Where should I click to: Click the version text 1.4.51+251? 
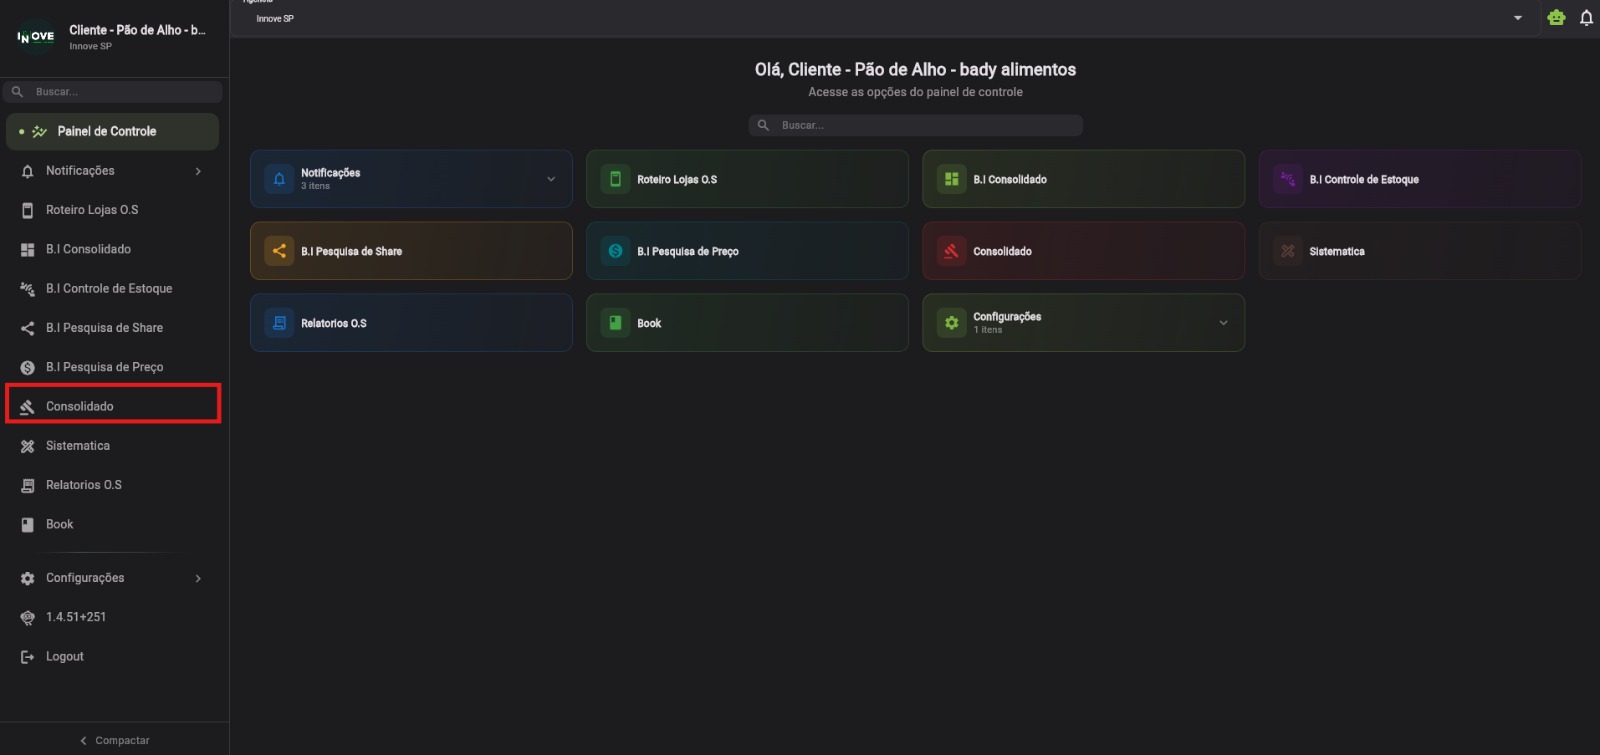76,617
